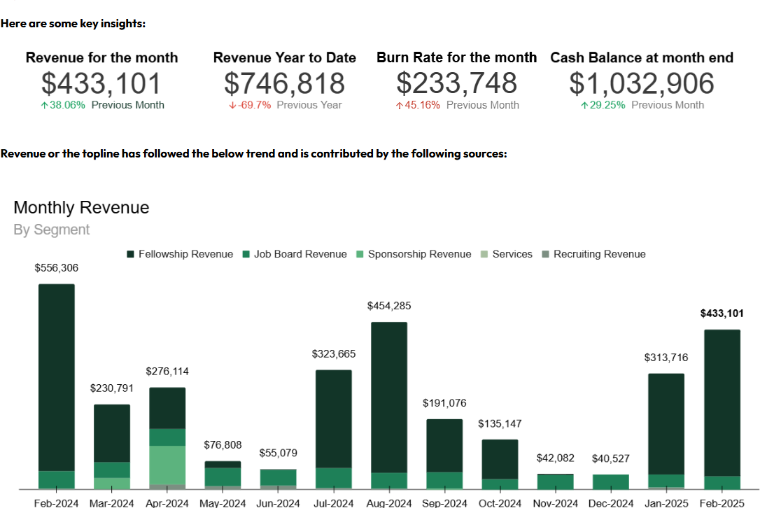Click the Feb-2024 Fellowship Revenue bar segment

[57, 378]
